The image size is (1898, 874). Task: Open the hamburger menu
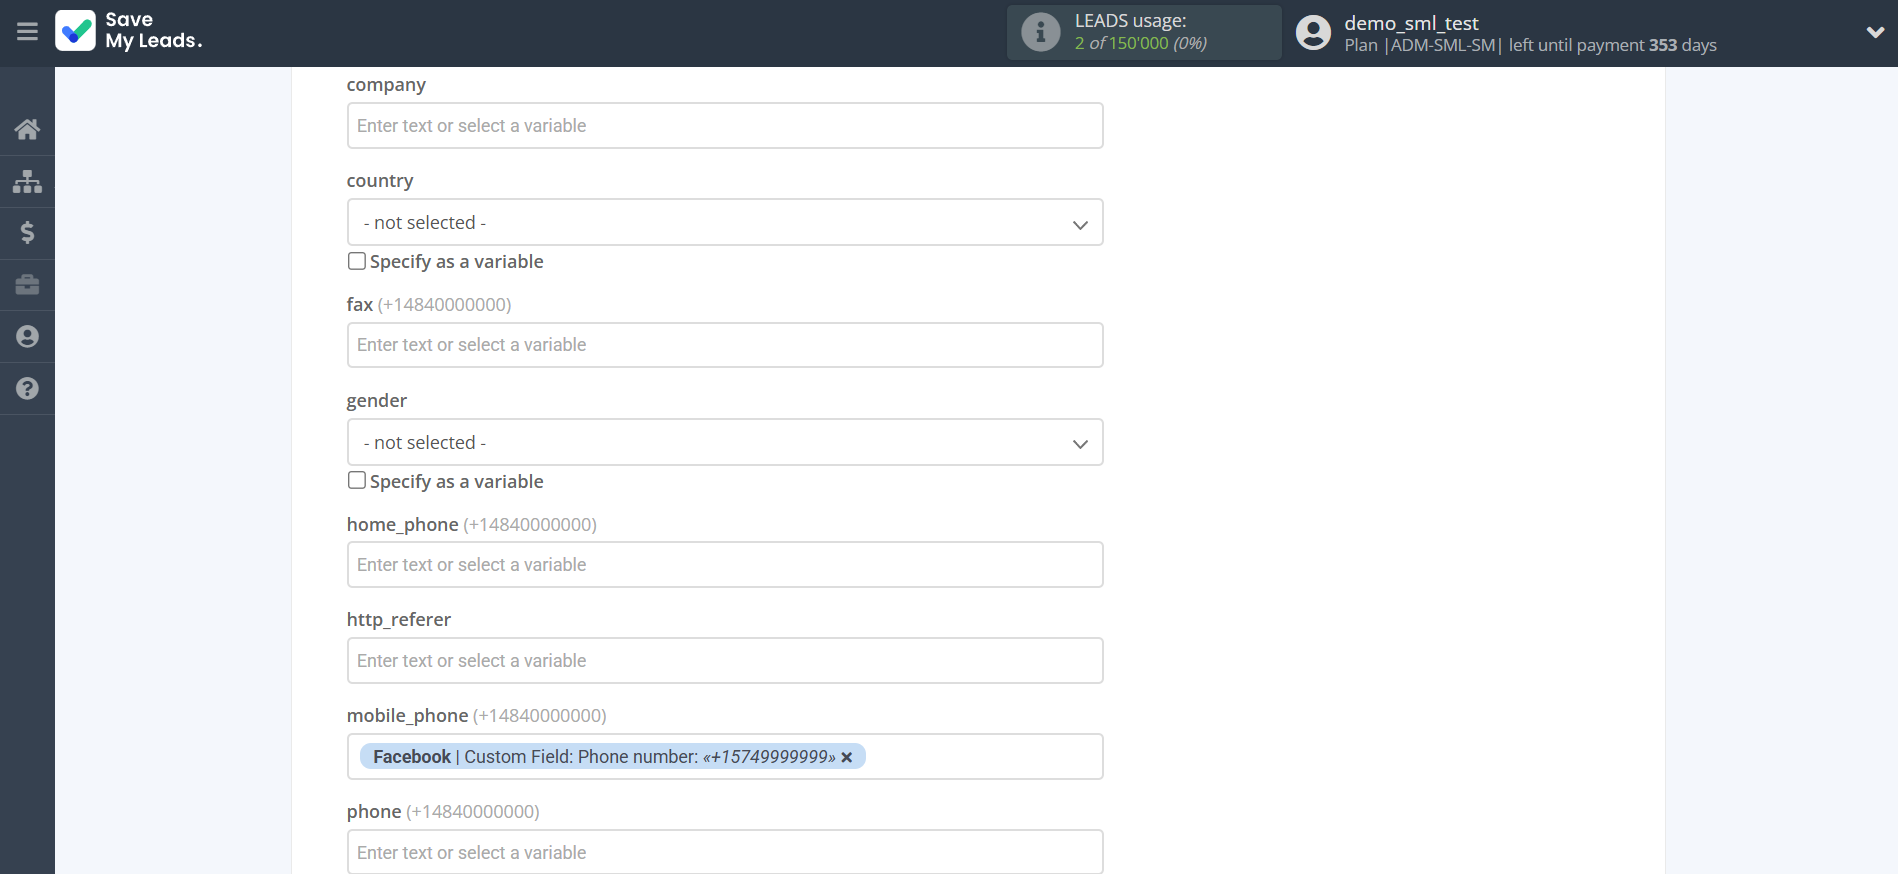click(x=27, y=32)
